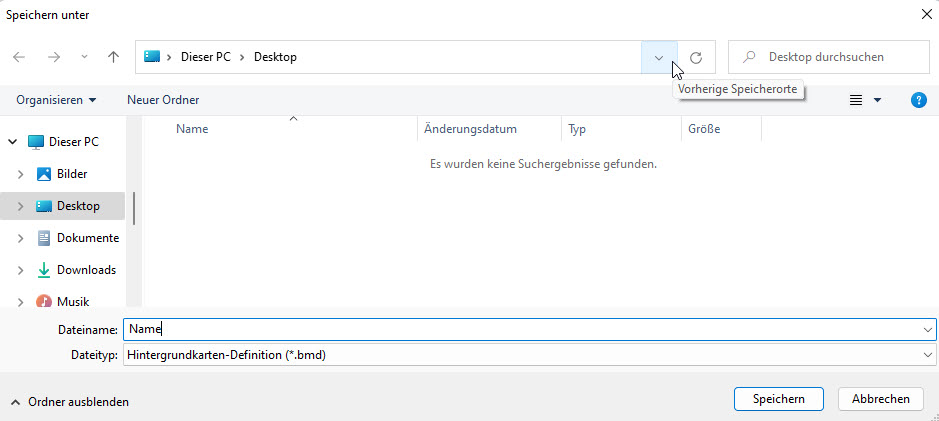Sort by the Änderungsdatum column header
The image size is (939, 421).
(470, 129)
